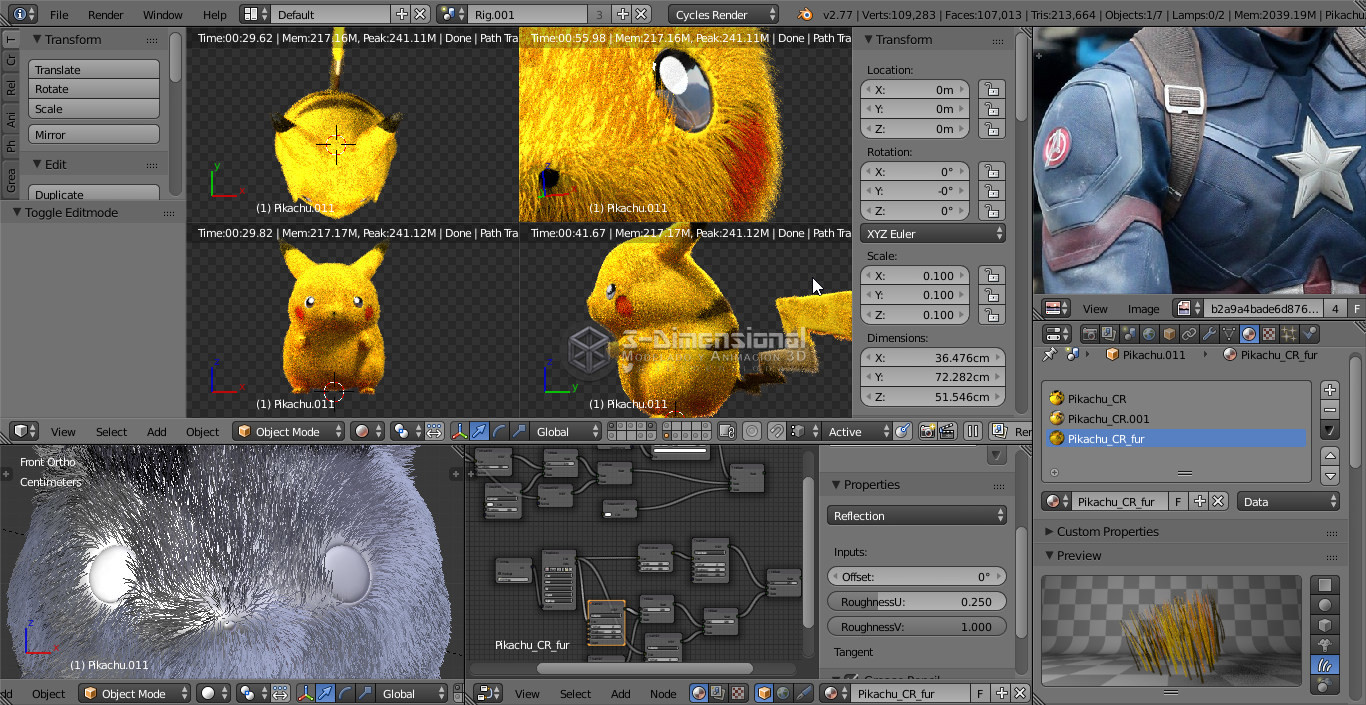Select translate manipulator arrow in upper header
1366x705 pixels.
click(480, 431)
